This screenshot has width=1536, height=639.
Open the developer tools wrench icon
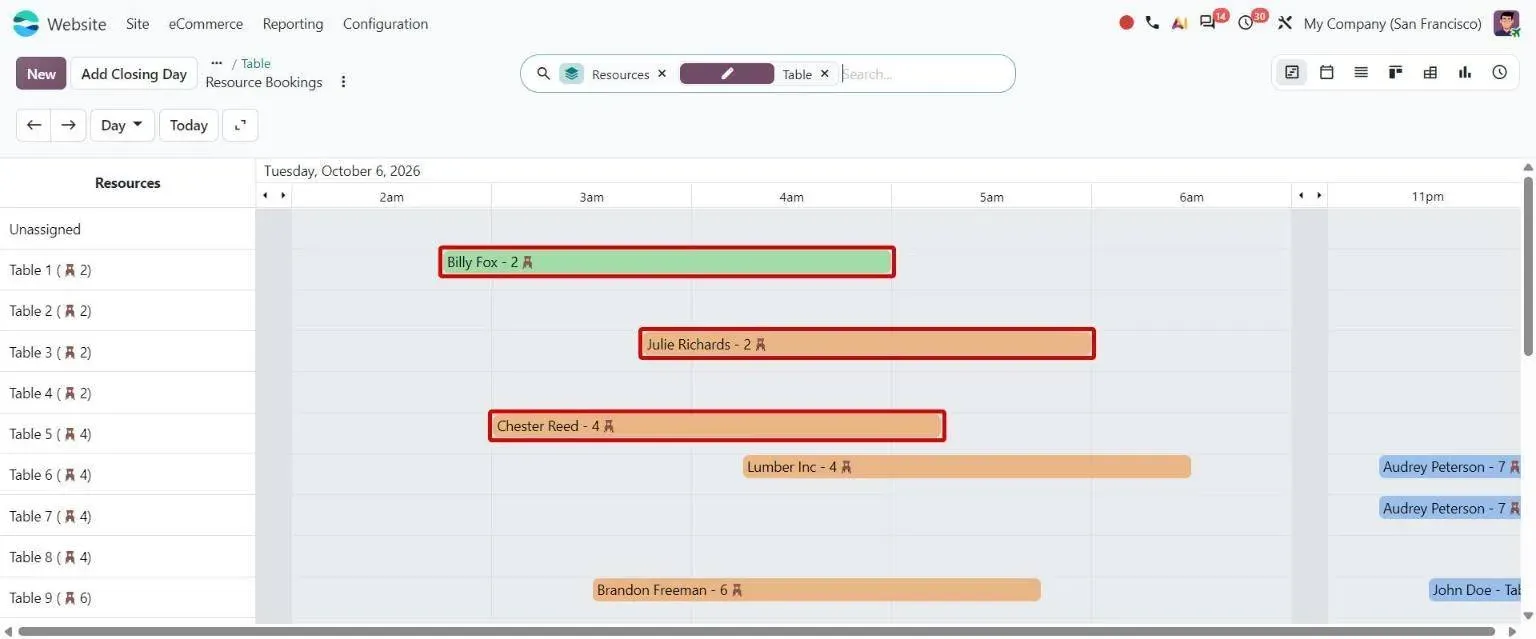(x=1285, y=23)
